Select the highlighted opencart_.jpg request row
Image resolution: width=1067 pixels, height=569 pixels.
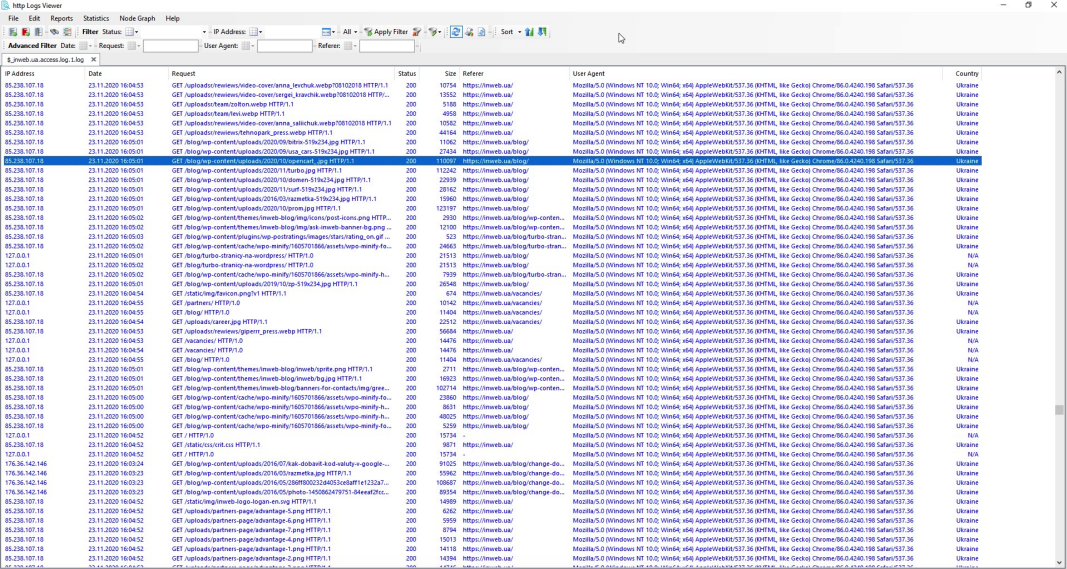(491, 161)
